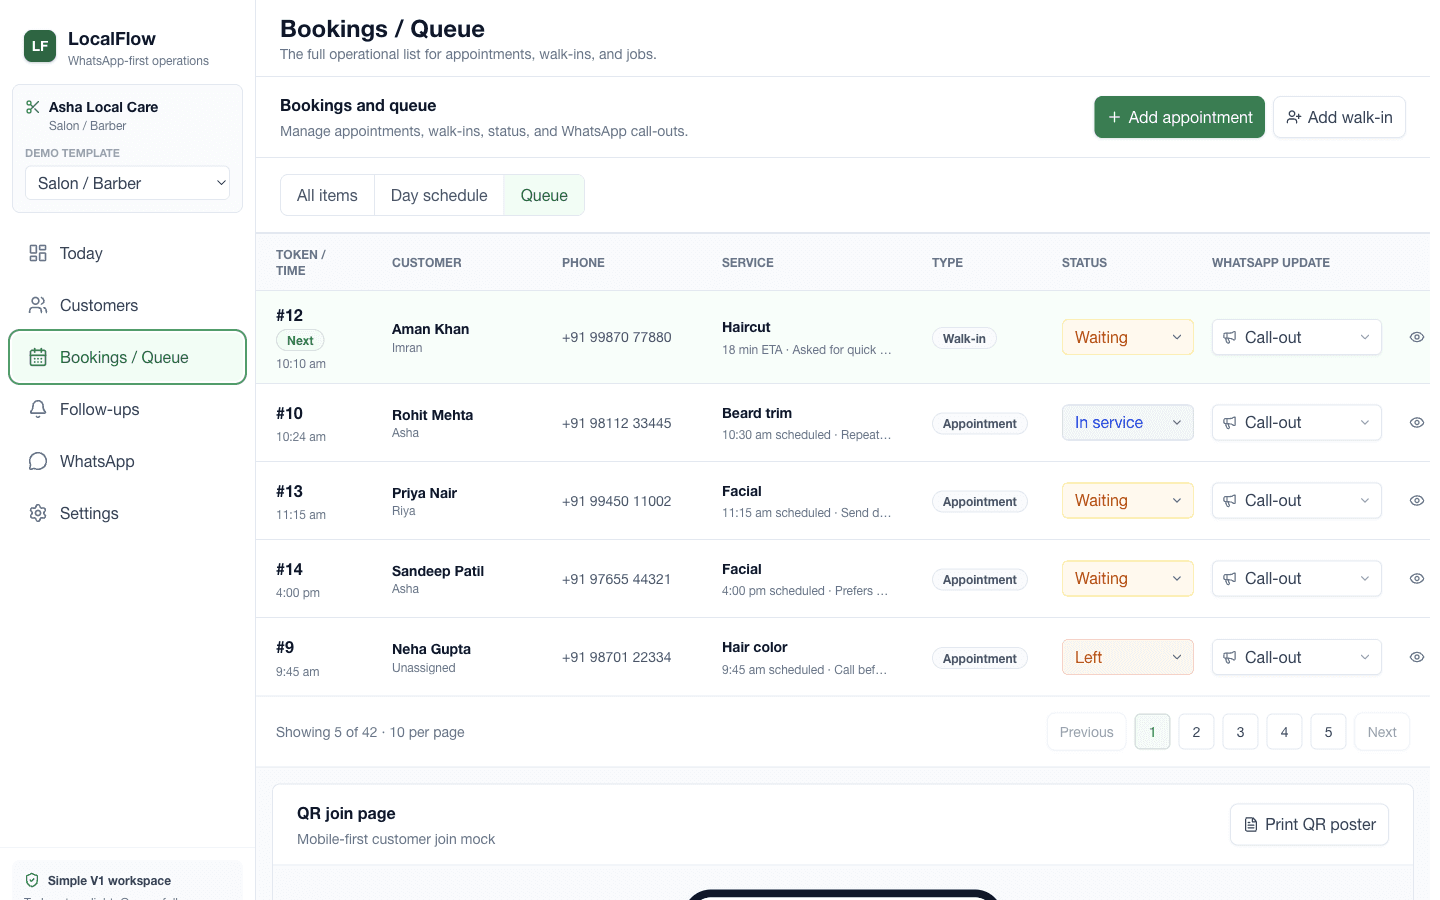Select current page 1 in pagination
The image size is (1440, 900).
point(1152,732)
